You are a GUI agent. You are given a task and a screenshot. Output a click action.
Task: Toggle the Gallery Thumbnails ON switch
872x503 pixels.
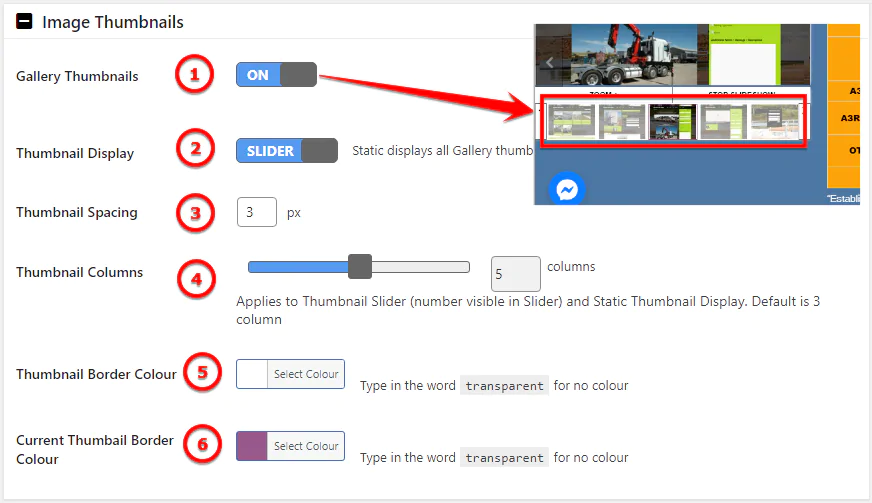click(x=276, y=75)
